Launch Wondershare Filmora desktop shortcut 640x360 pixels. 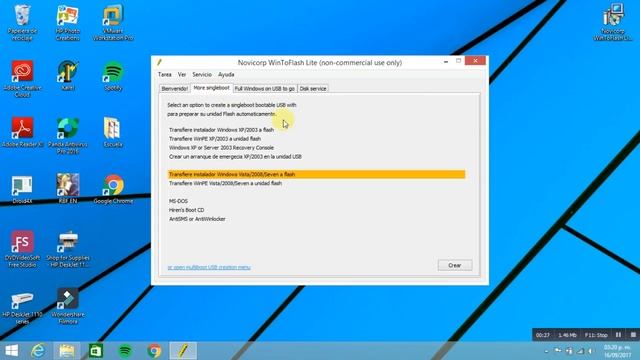(x=68, y=306)
